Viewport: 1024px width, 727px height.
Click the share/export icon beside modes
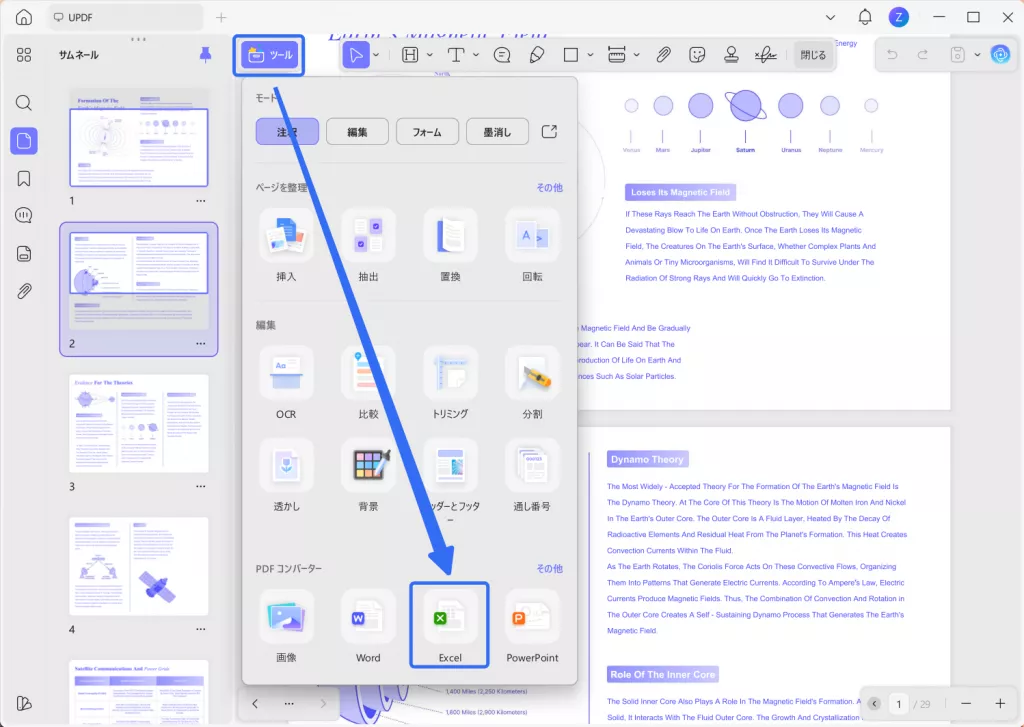point(549,132)
